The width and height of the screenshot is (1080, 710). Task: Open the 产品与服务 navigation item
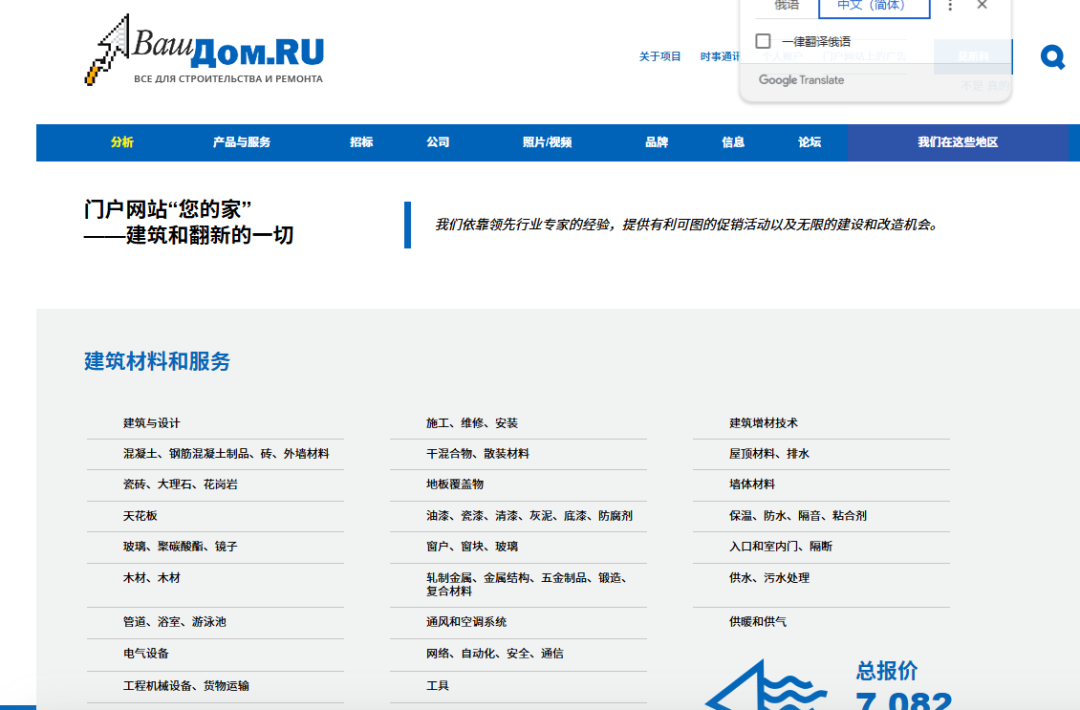242,143
